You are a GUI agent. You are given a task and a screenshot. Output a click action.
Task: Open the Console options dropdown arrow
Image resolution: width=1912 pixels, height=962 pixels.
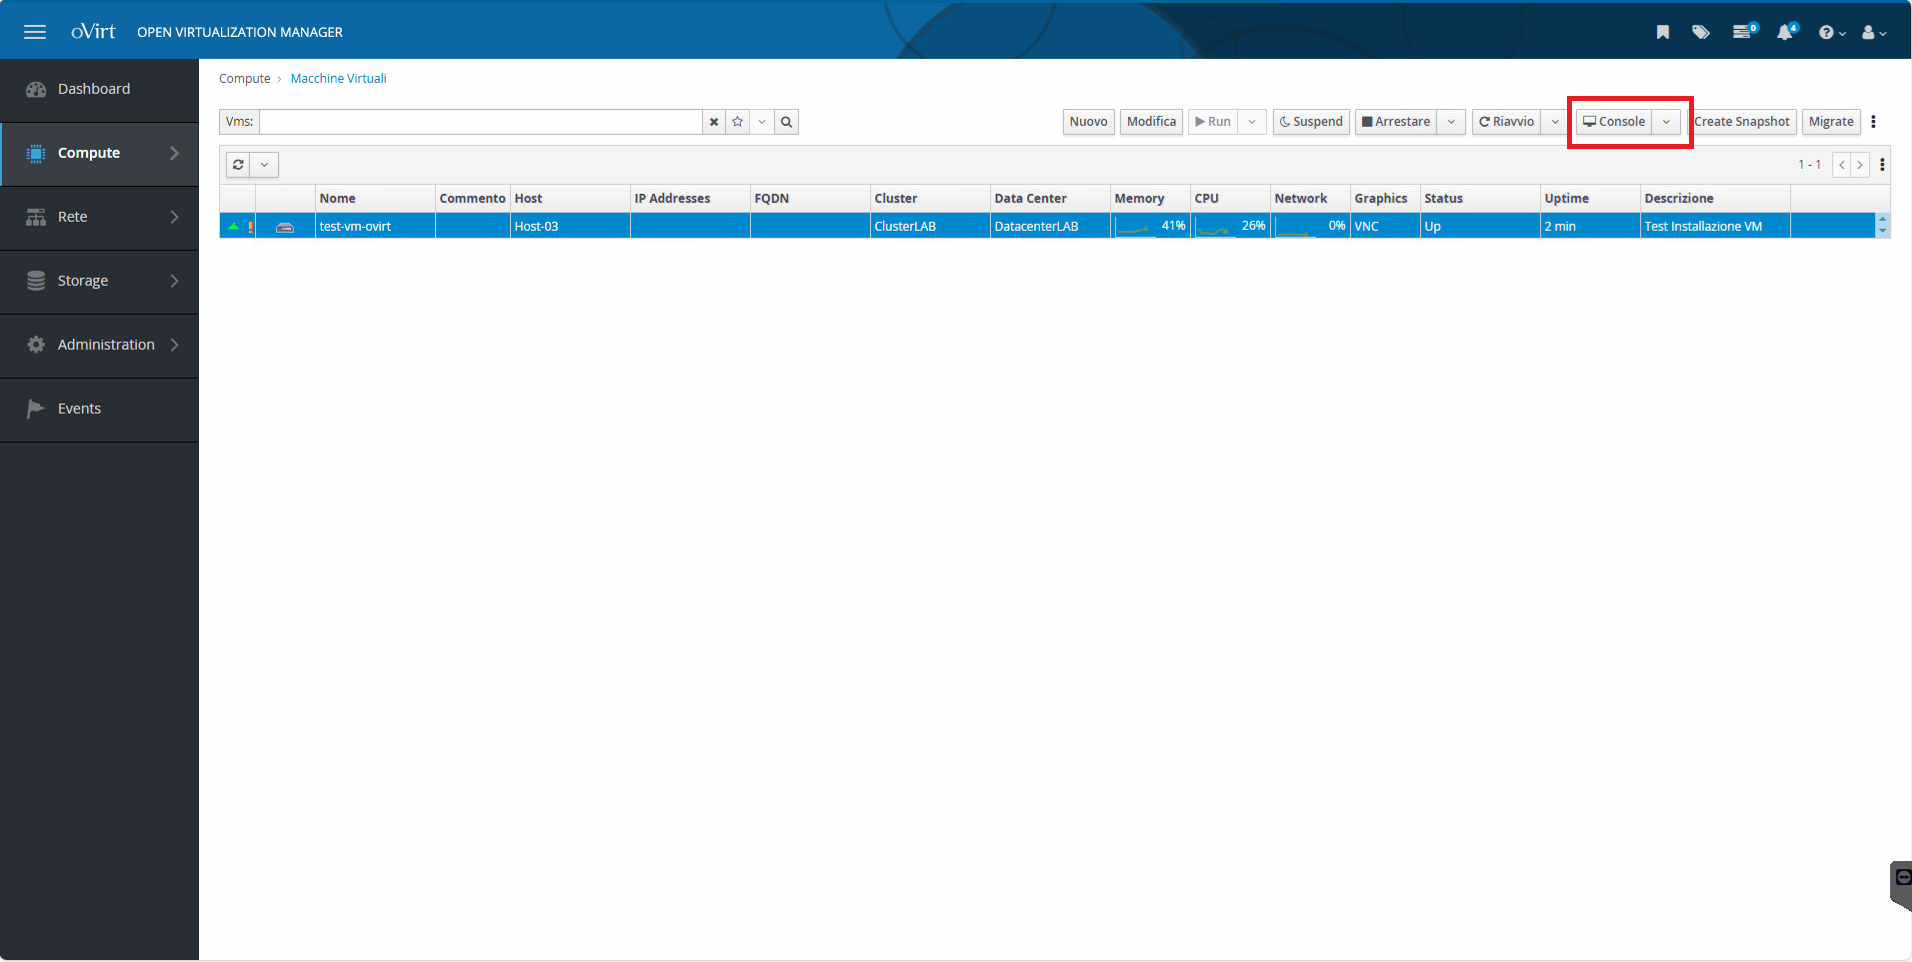1666,122
